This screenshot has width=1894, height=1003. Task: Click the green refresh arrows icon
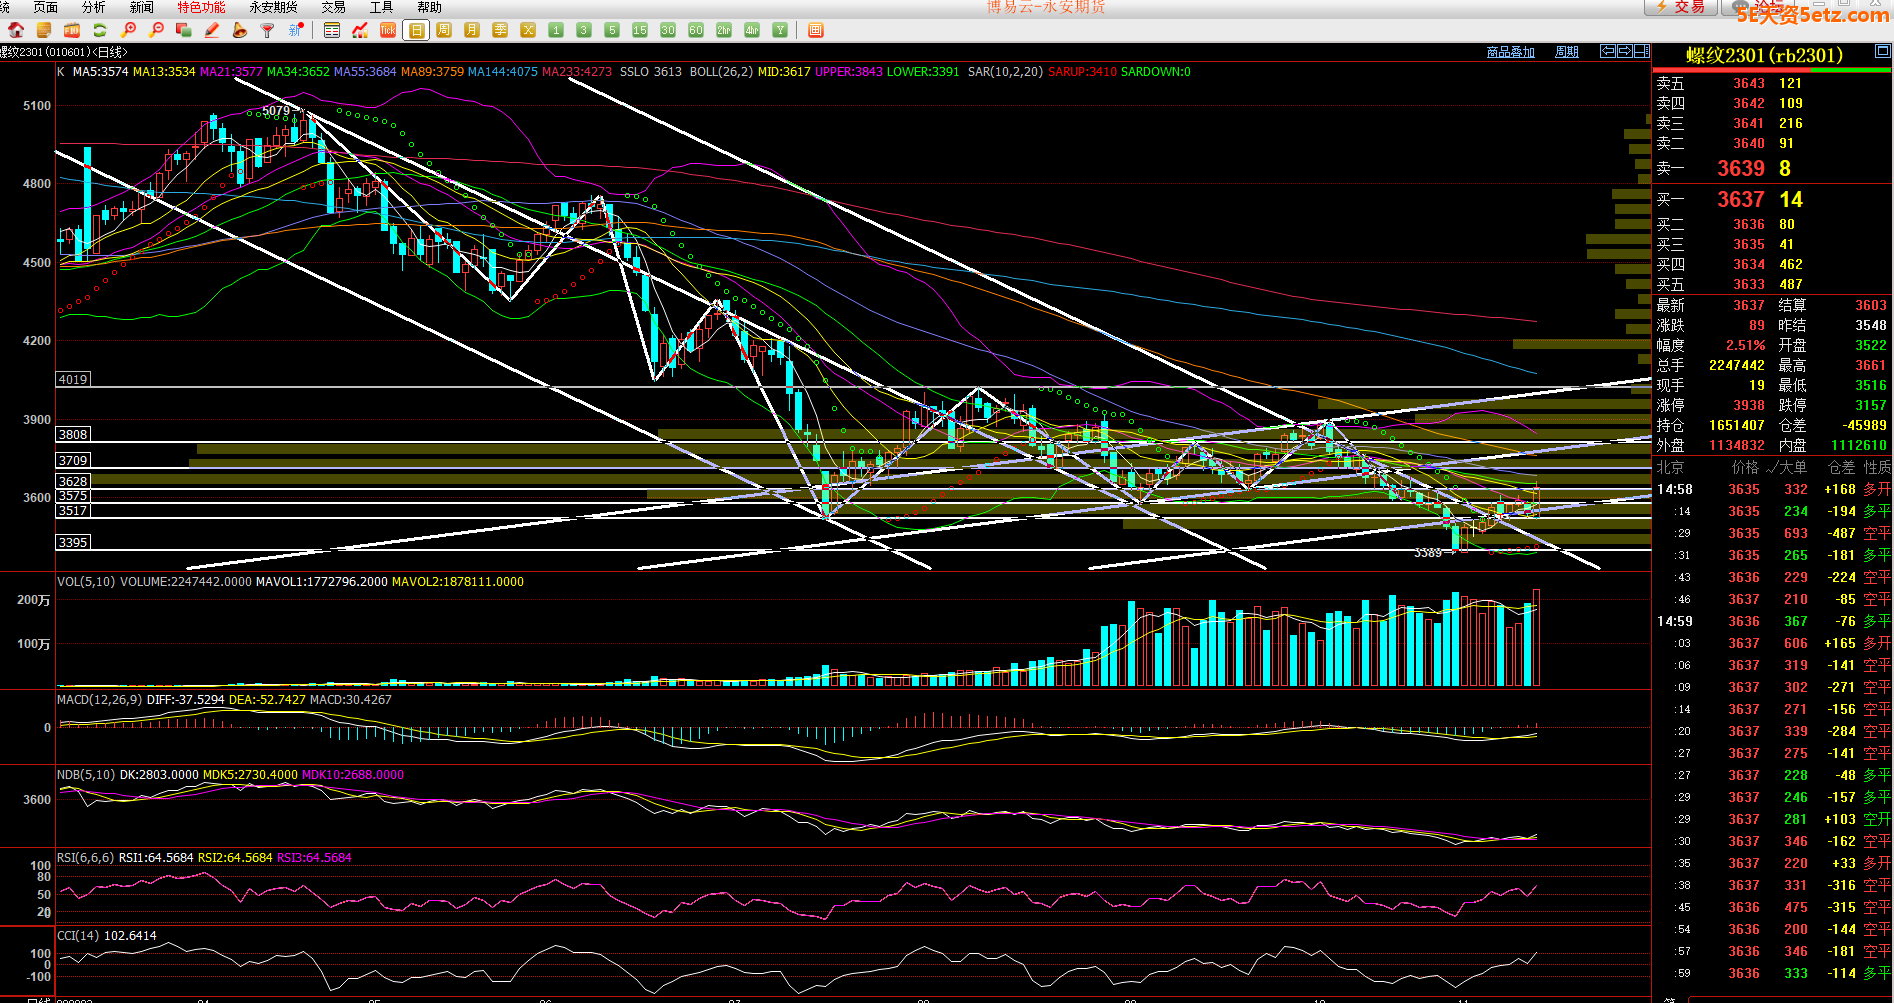(x=100, y=30)
